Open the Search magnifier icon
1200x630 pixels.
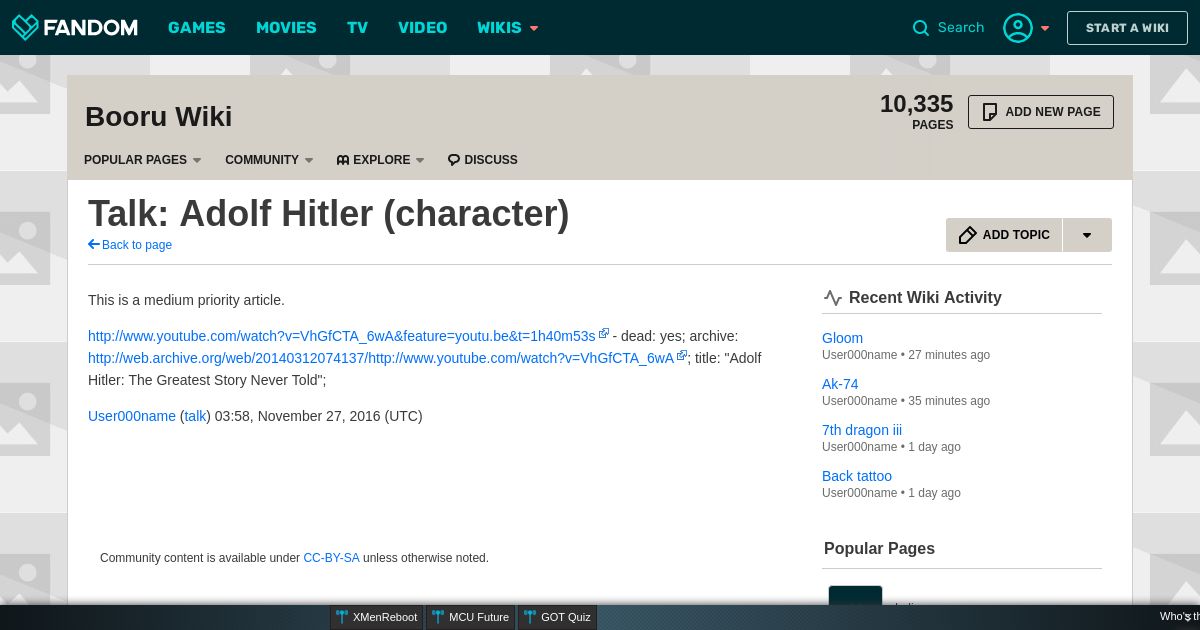921,28
